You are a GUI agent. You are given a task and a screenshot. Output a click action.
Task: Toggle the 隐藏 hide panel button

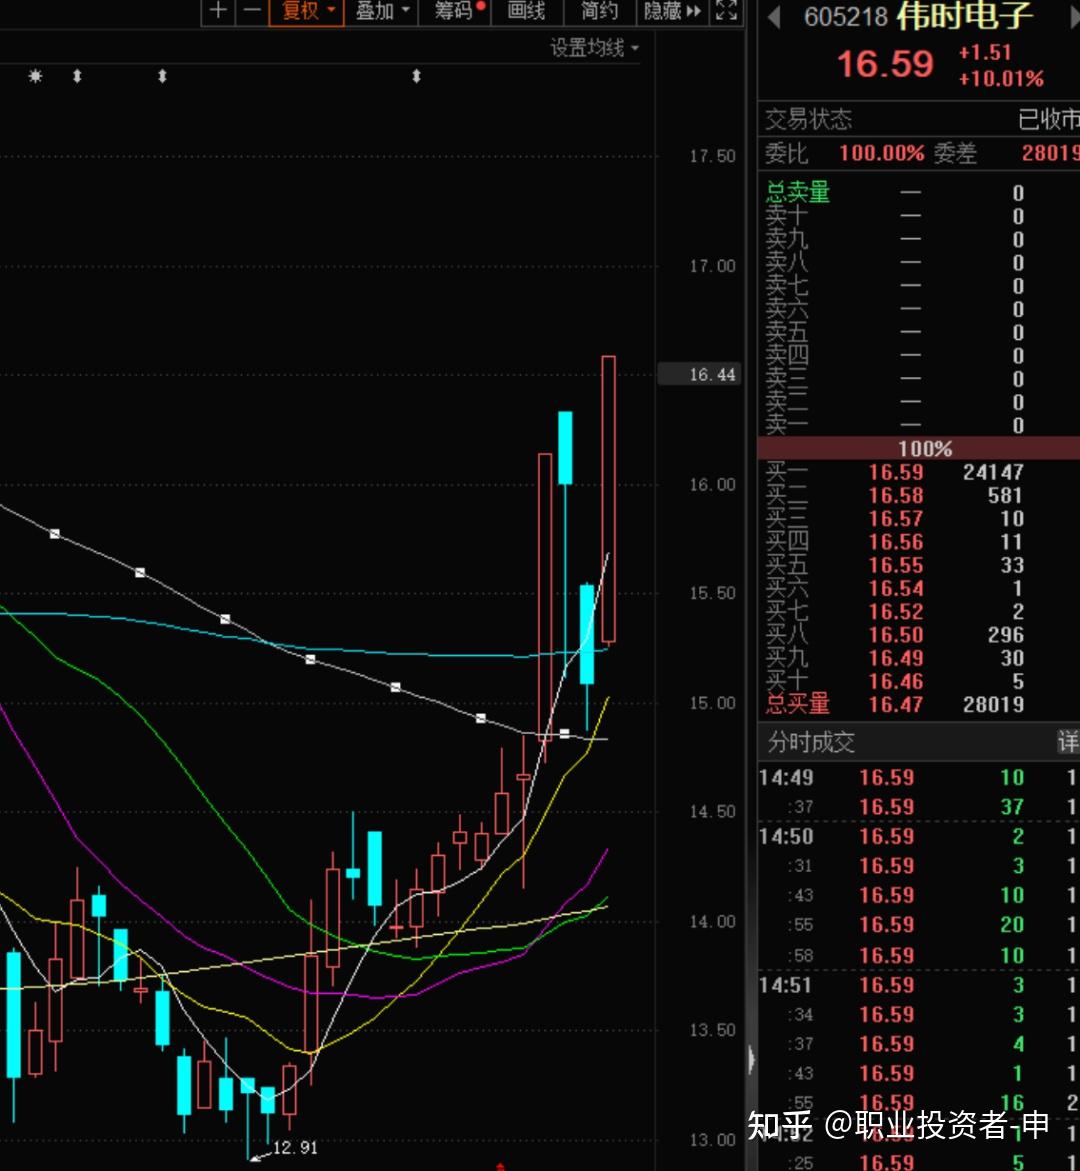[x=671, y=11]
